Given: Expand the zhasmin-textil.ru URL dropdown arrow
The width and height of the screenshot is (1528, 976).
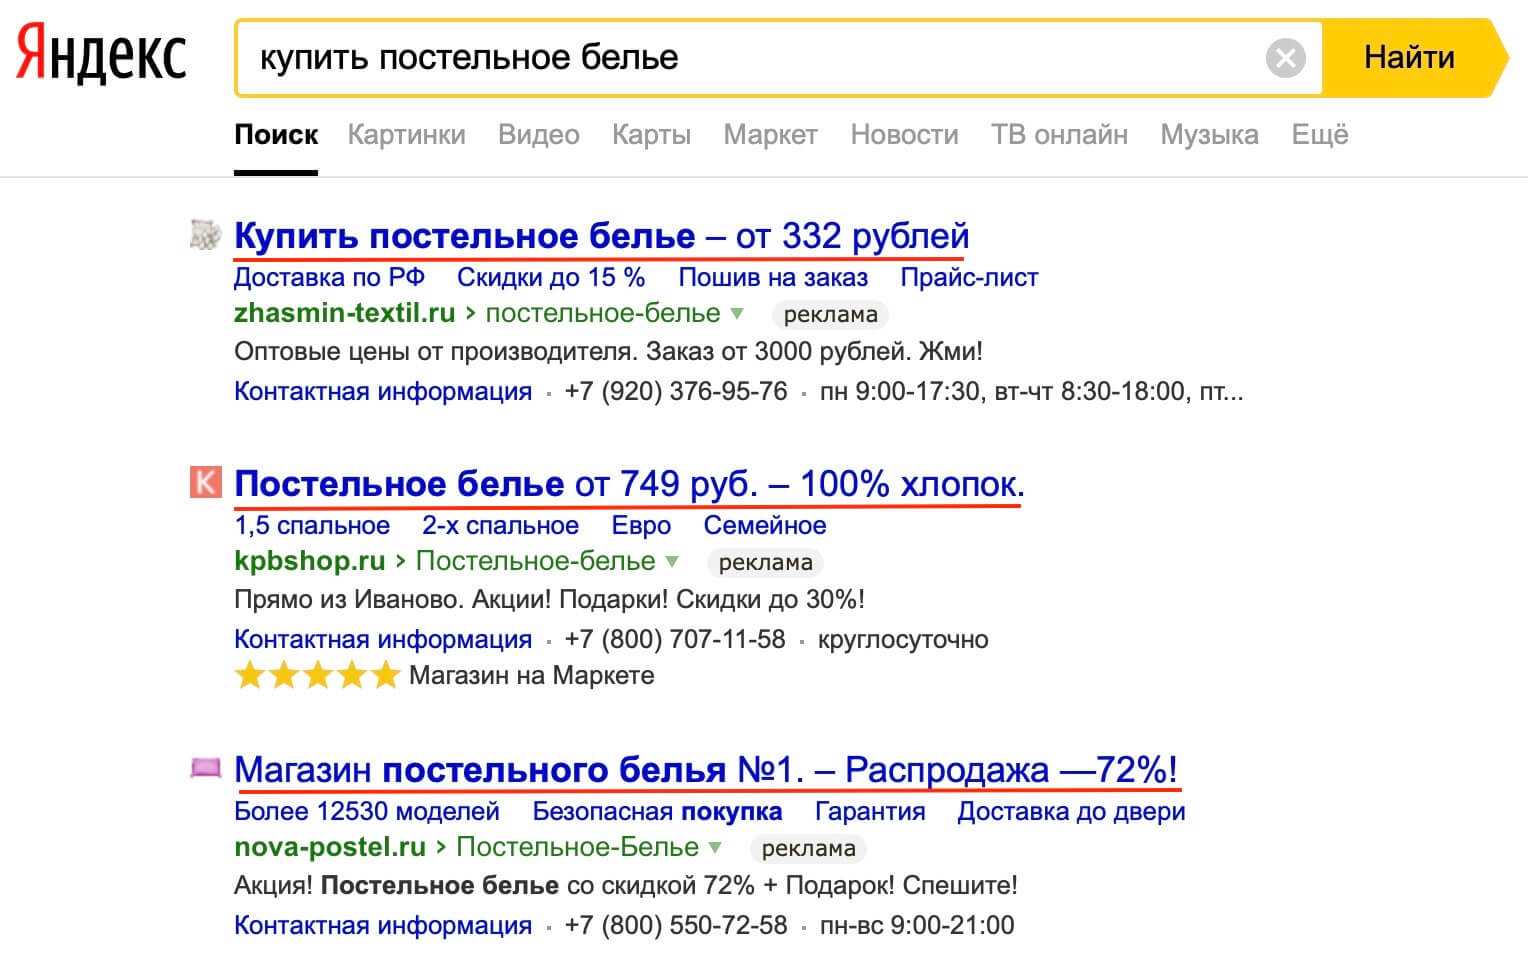Looking at the screenshot, I should point(737,313).
